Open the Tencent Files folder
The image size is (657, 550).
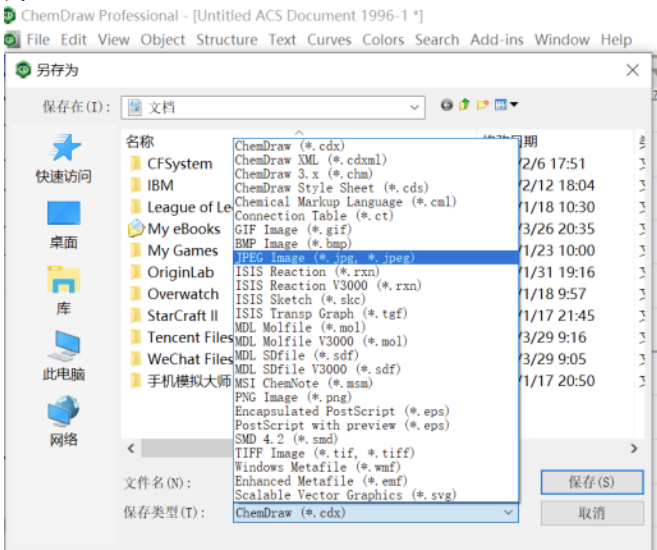pos(181,338)
